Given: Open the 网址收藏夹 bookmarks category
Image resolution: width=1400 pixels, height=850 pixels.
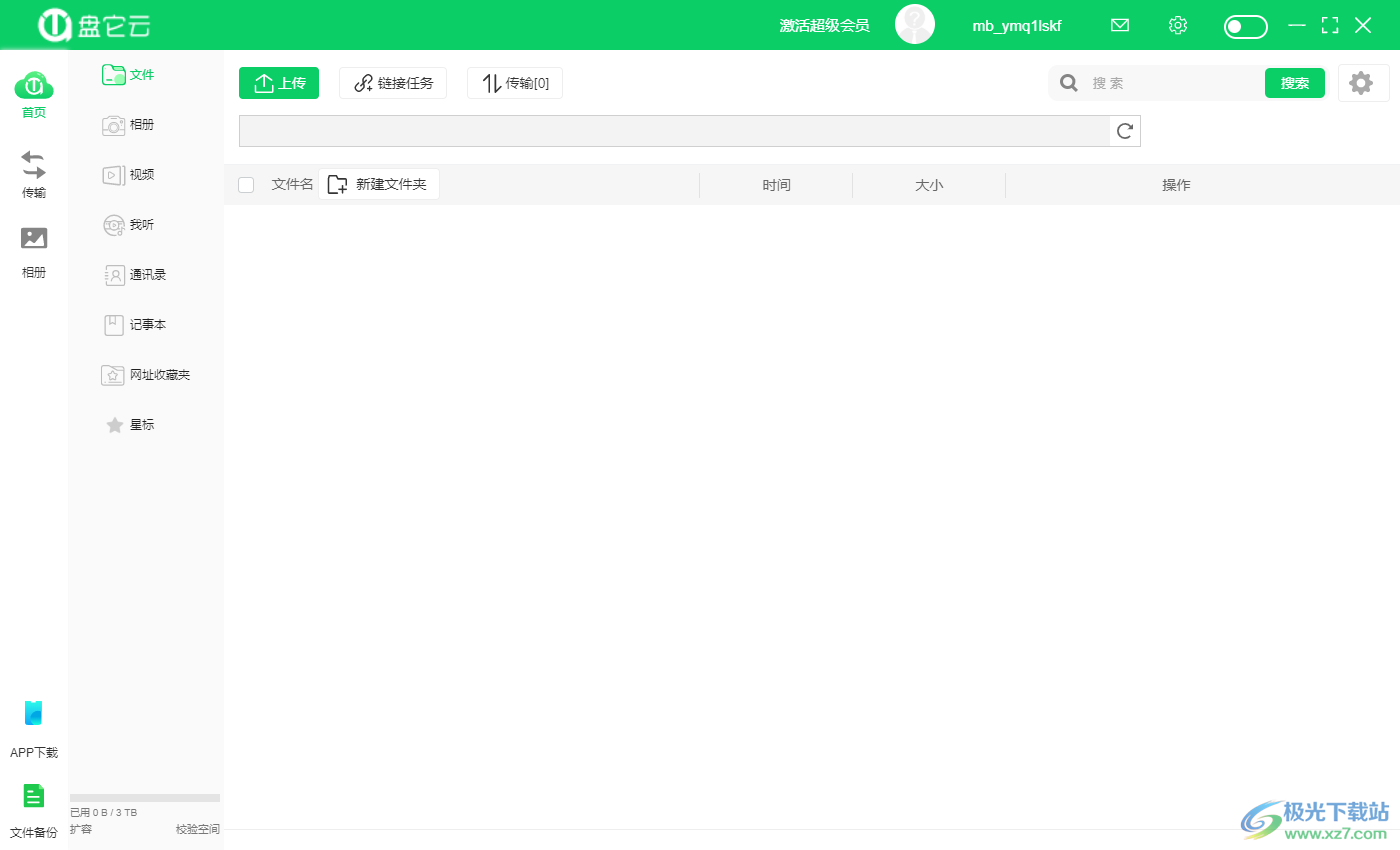Looking at the screenshot, I should pos(146,375).
